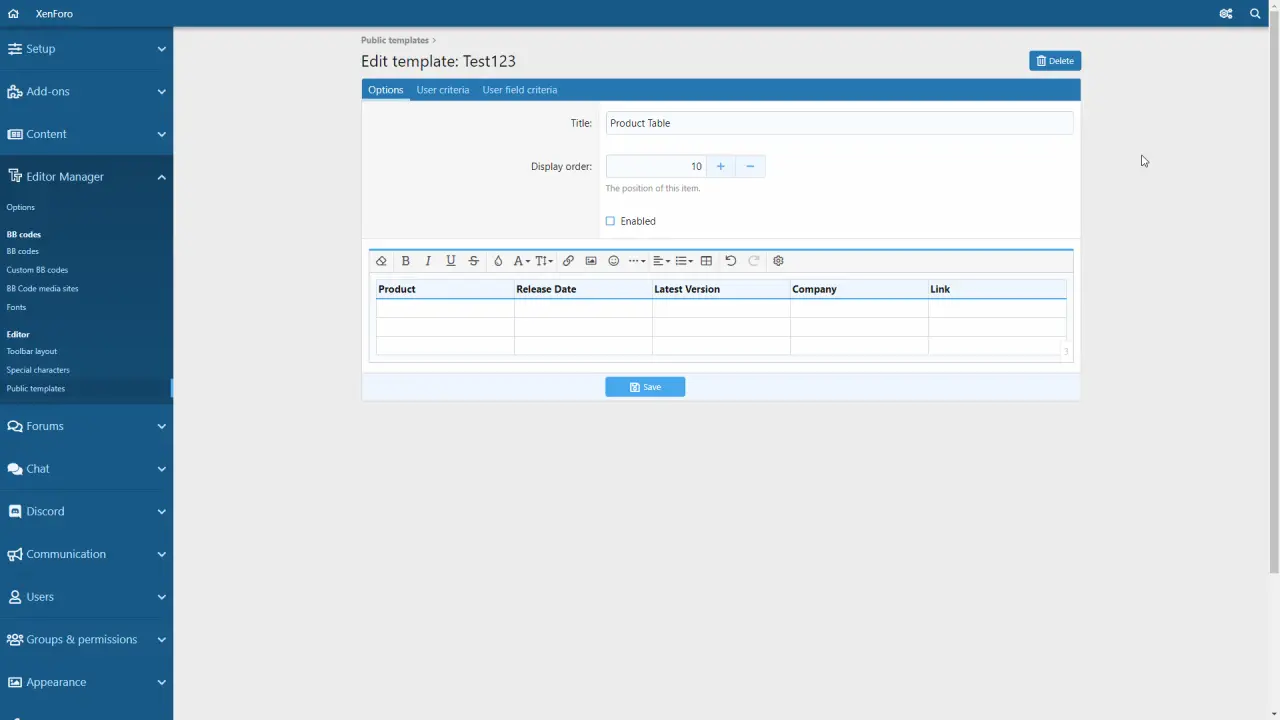Click the insert table icon

click(706, 261)
